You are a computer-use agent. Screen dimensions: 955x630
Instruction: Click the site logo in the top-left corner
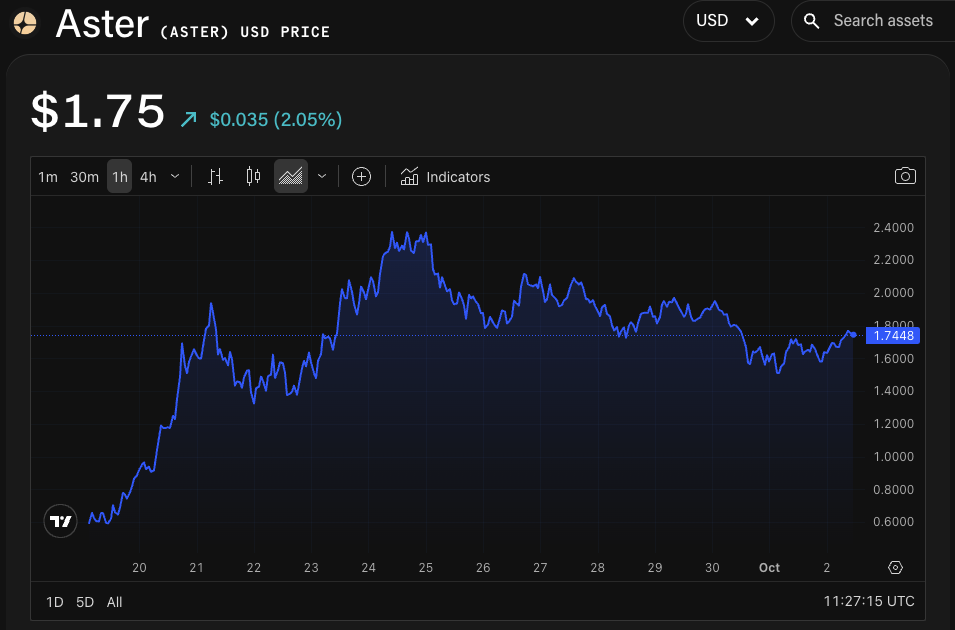(23, 23)
